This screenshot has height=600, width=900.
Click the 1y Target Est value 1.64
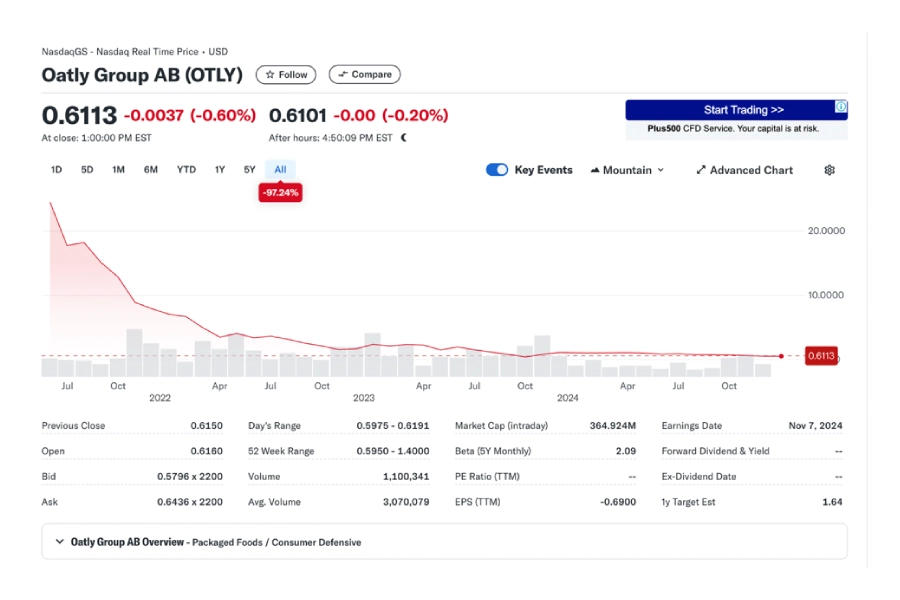point(832,501)
